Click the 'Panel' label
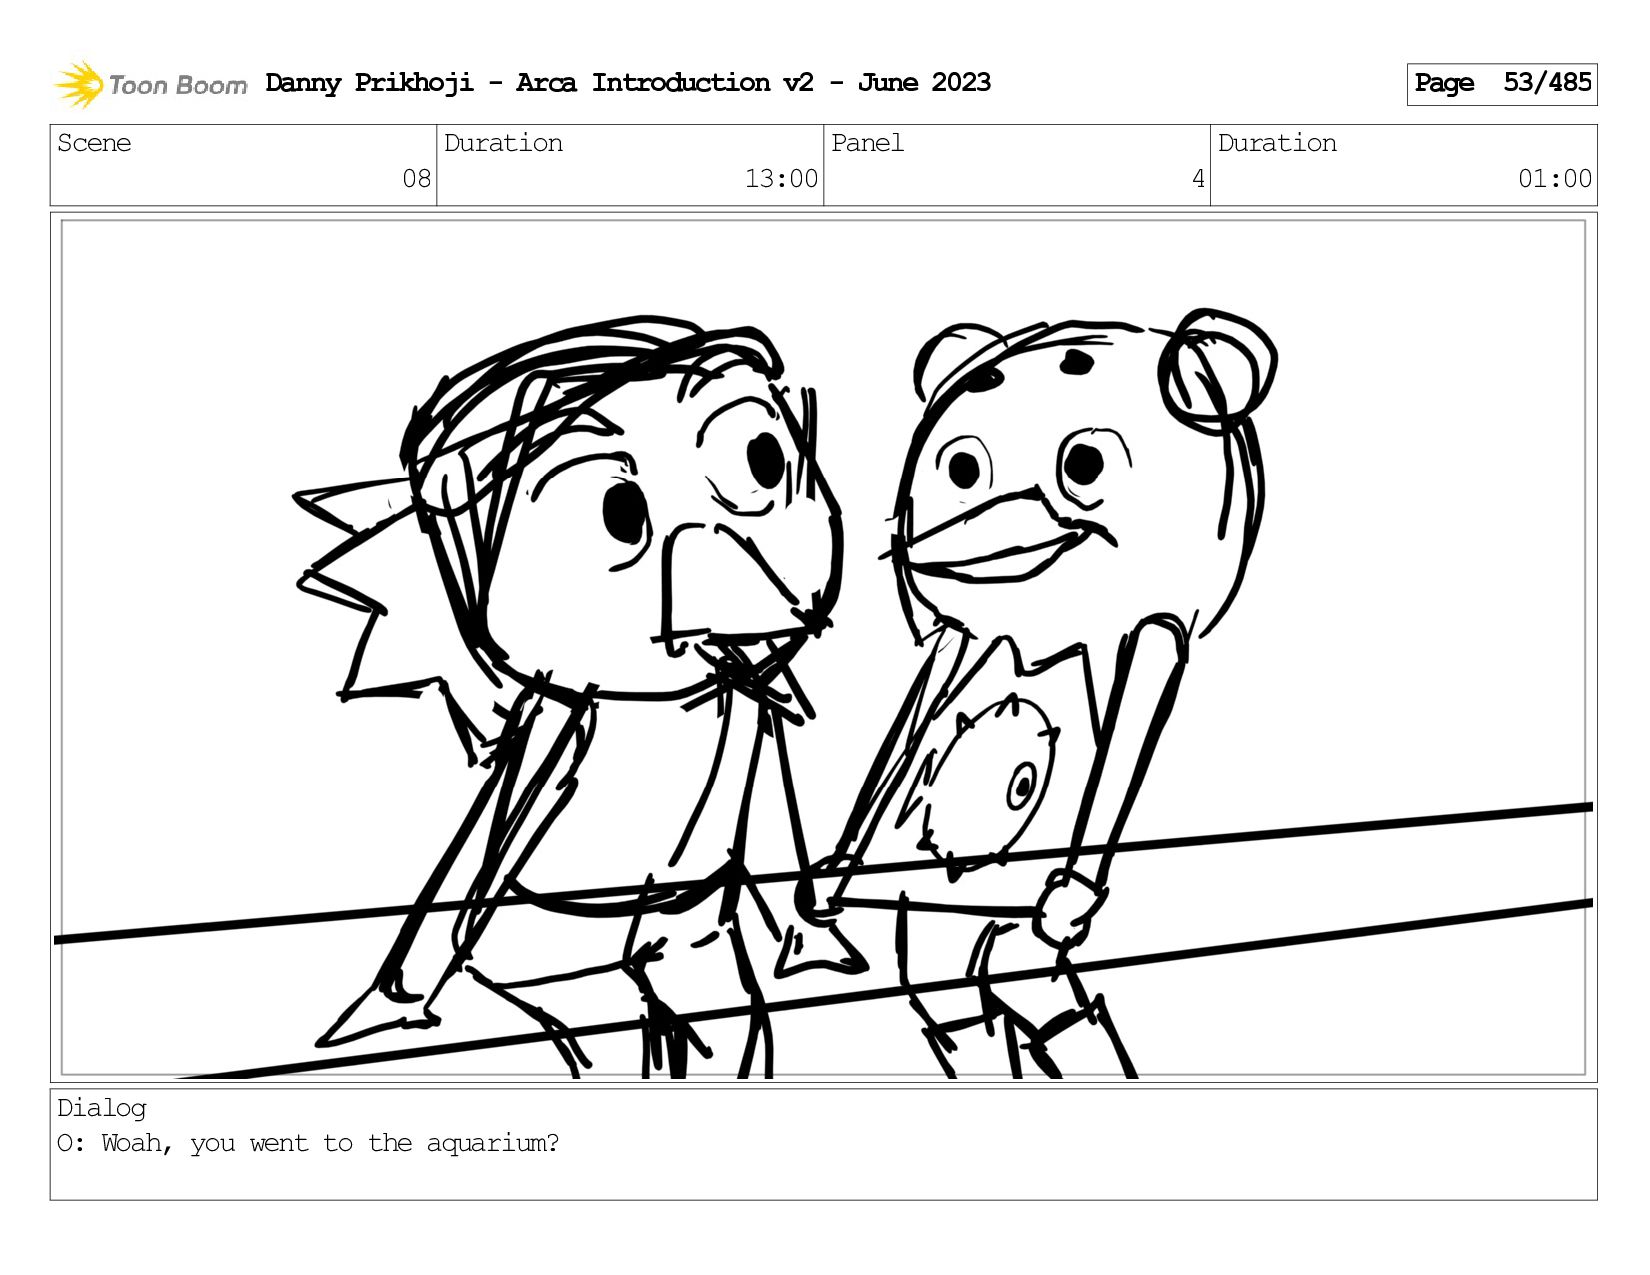 tap(867, 143)
